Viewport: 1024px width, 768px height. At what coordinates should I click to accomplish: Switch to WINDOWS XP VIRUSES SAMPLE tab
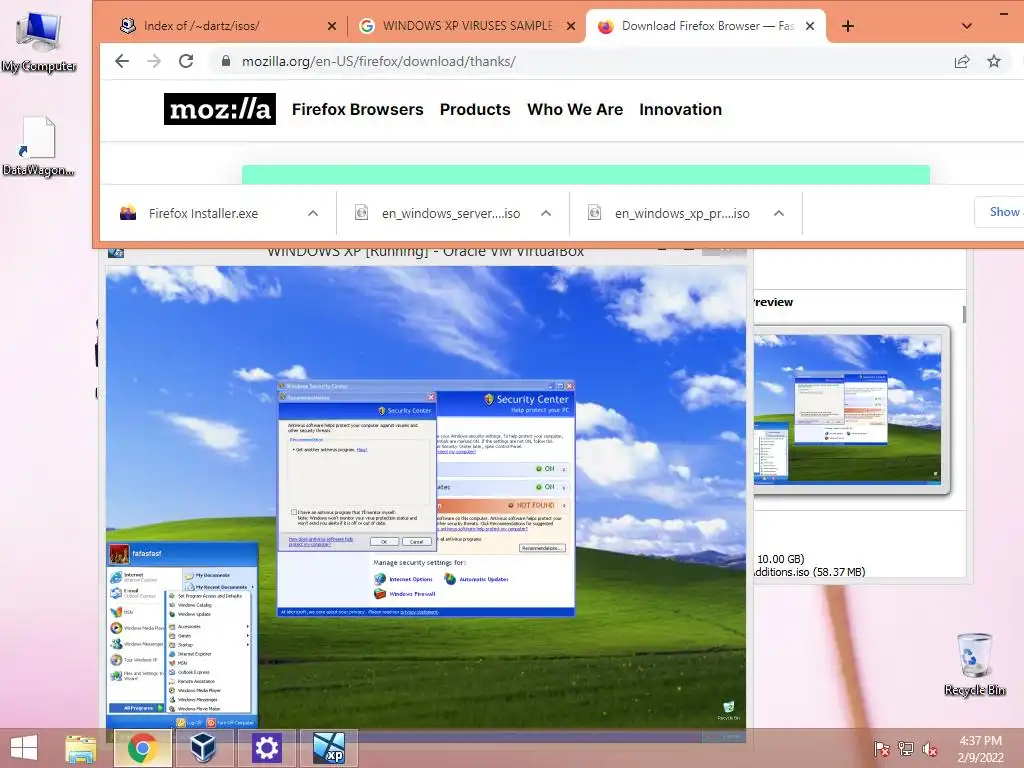click(x=467, y=26)
